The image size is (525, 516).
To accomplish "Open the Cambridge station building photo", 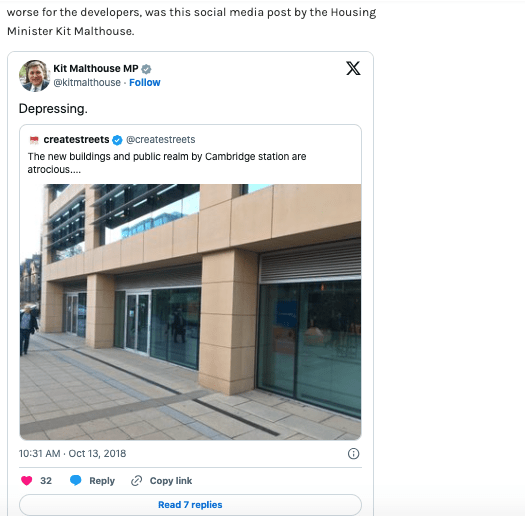I will [x=191, y=312].
